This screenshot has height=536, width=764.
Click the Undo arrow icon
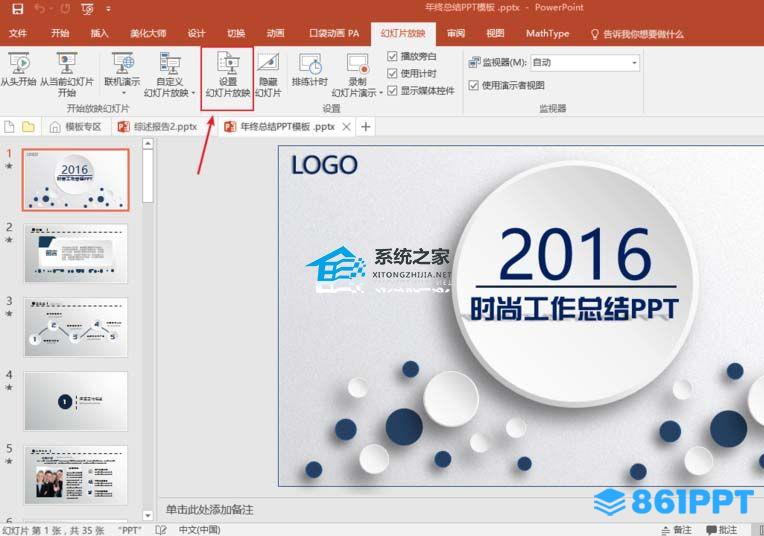click(40, 8)
